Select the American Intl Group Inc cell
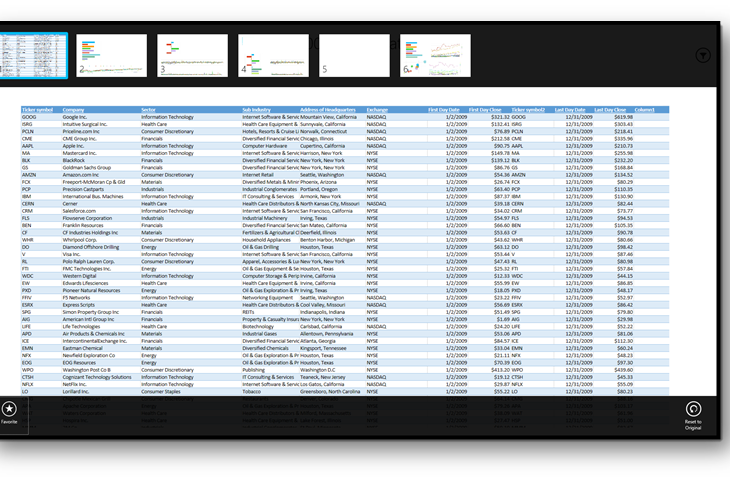The image size is (730, 487). (x=88, y=319)
